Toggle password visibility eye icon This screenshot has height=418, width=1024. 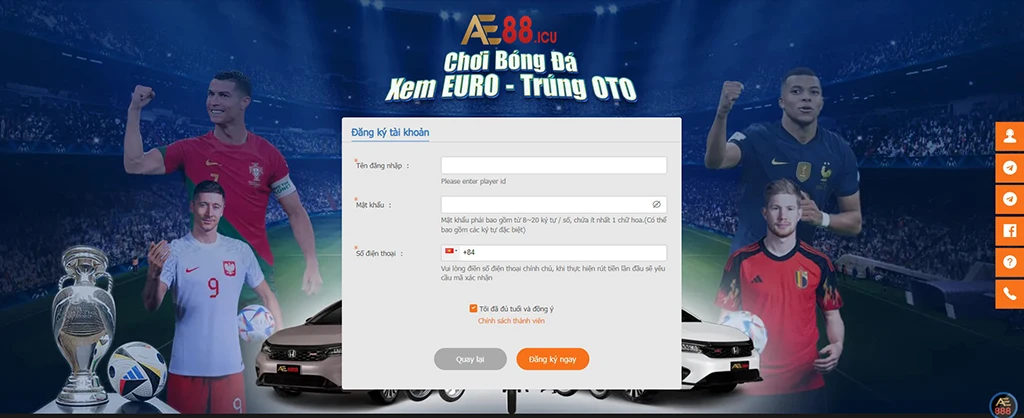[x=656, y=204]
